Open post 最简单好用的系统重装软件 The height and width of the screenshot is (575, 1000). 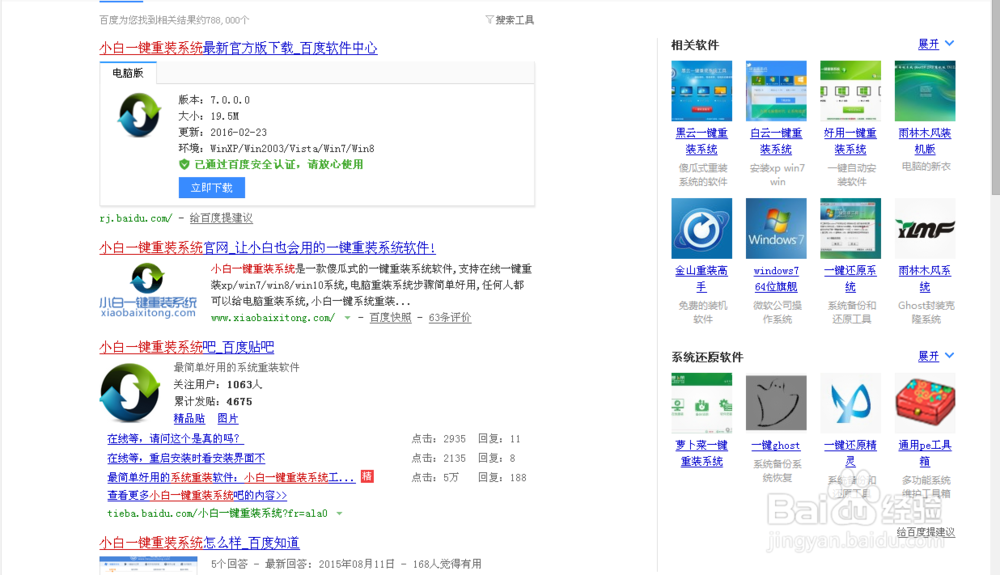click(x=231, y=477)
